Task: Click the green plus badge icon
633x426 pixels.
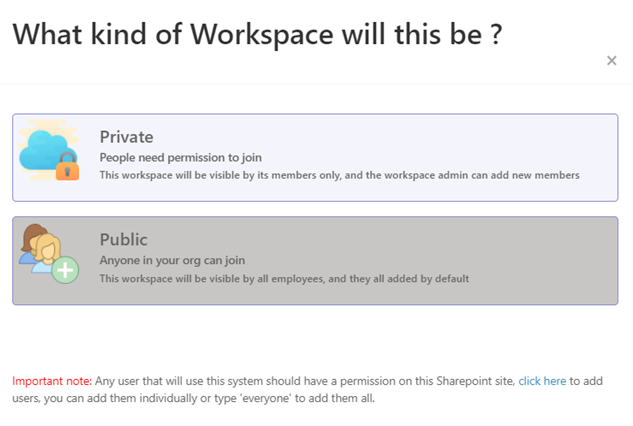Action: [x=65, y=270]
